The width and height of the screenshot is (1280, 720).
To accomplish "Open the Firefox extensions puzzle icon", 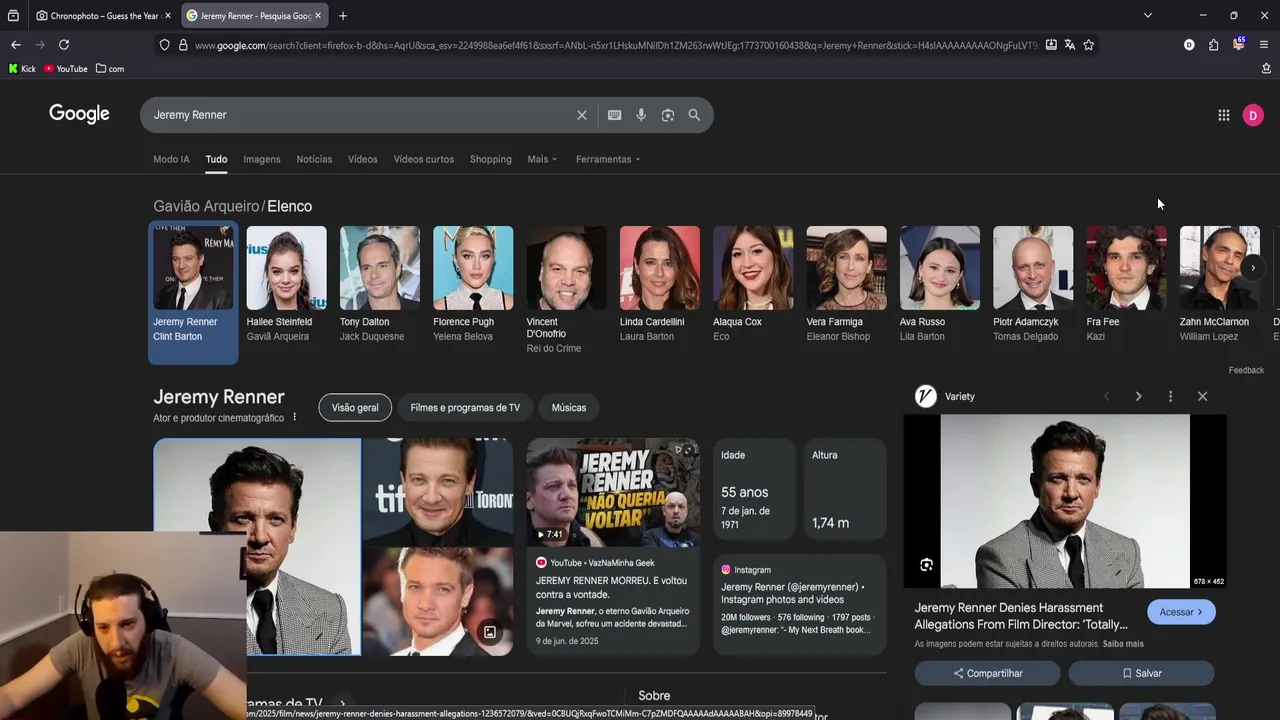I will pyautogui.click(x=1213, y=45).
